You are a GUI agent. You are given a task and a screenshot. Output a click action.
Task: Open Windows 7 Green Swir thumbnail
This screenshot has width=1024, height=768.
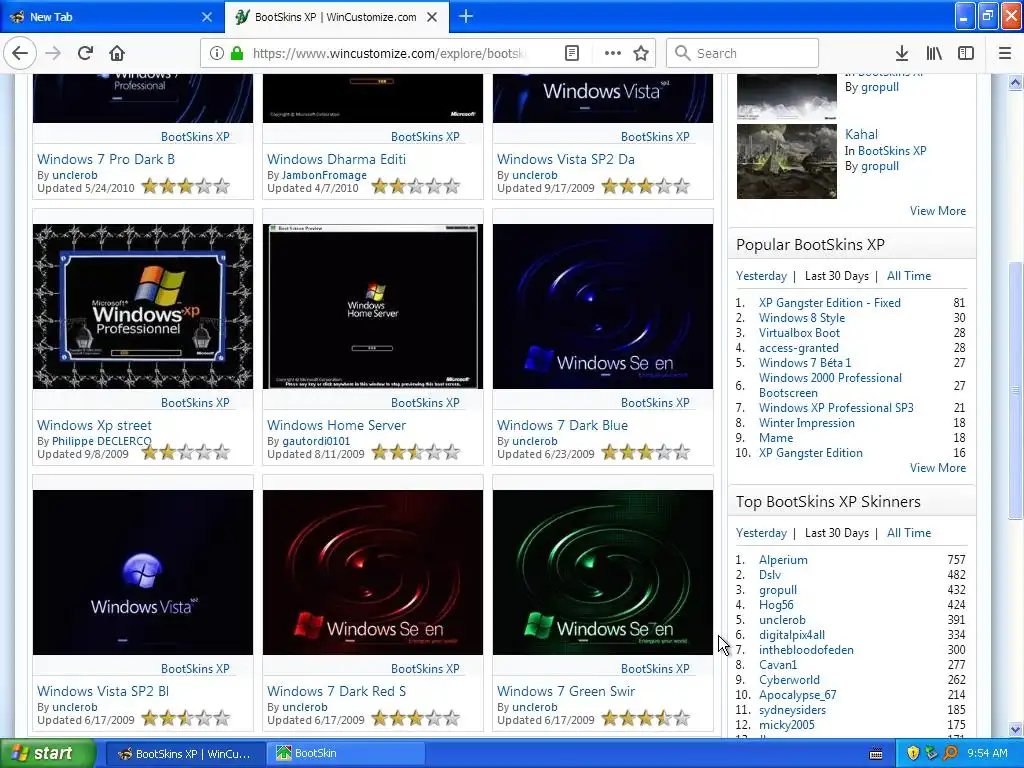click(x=603, y=572)
